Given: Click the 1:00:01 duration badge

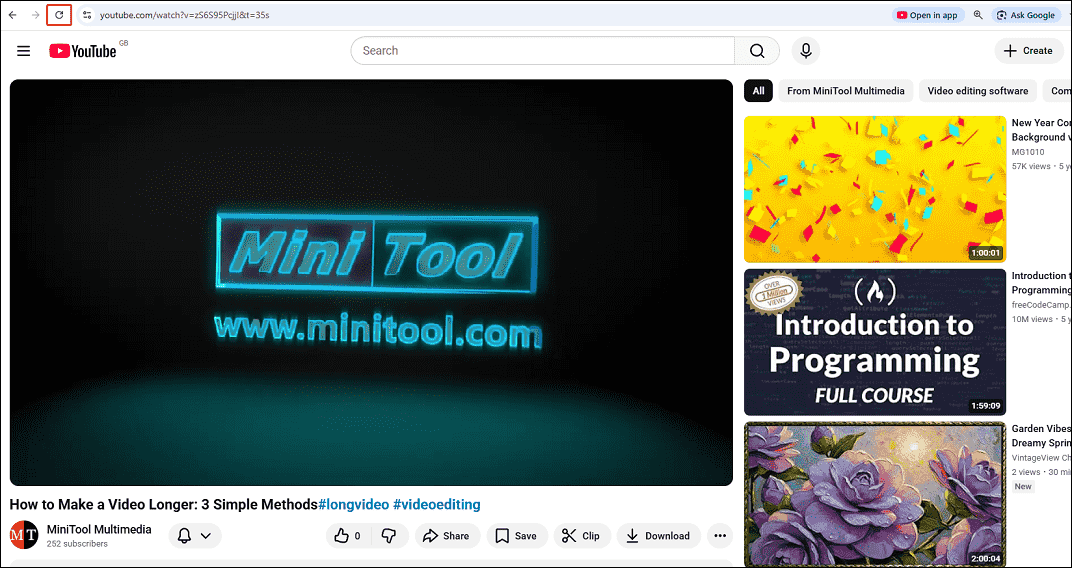Looking at the screenshot, I should tap(985, 253).
